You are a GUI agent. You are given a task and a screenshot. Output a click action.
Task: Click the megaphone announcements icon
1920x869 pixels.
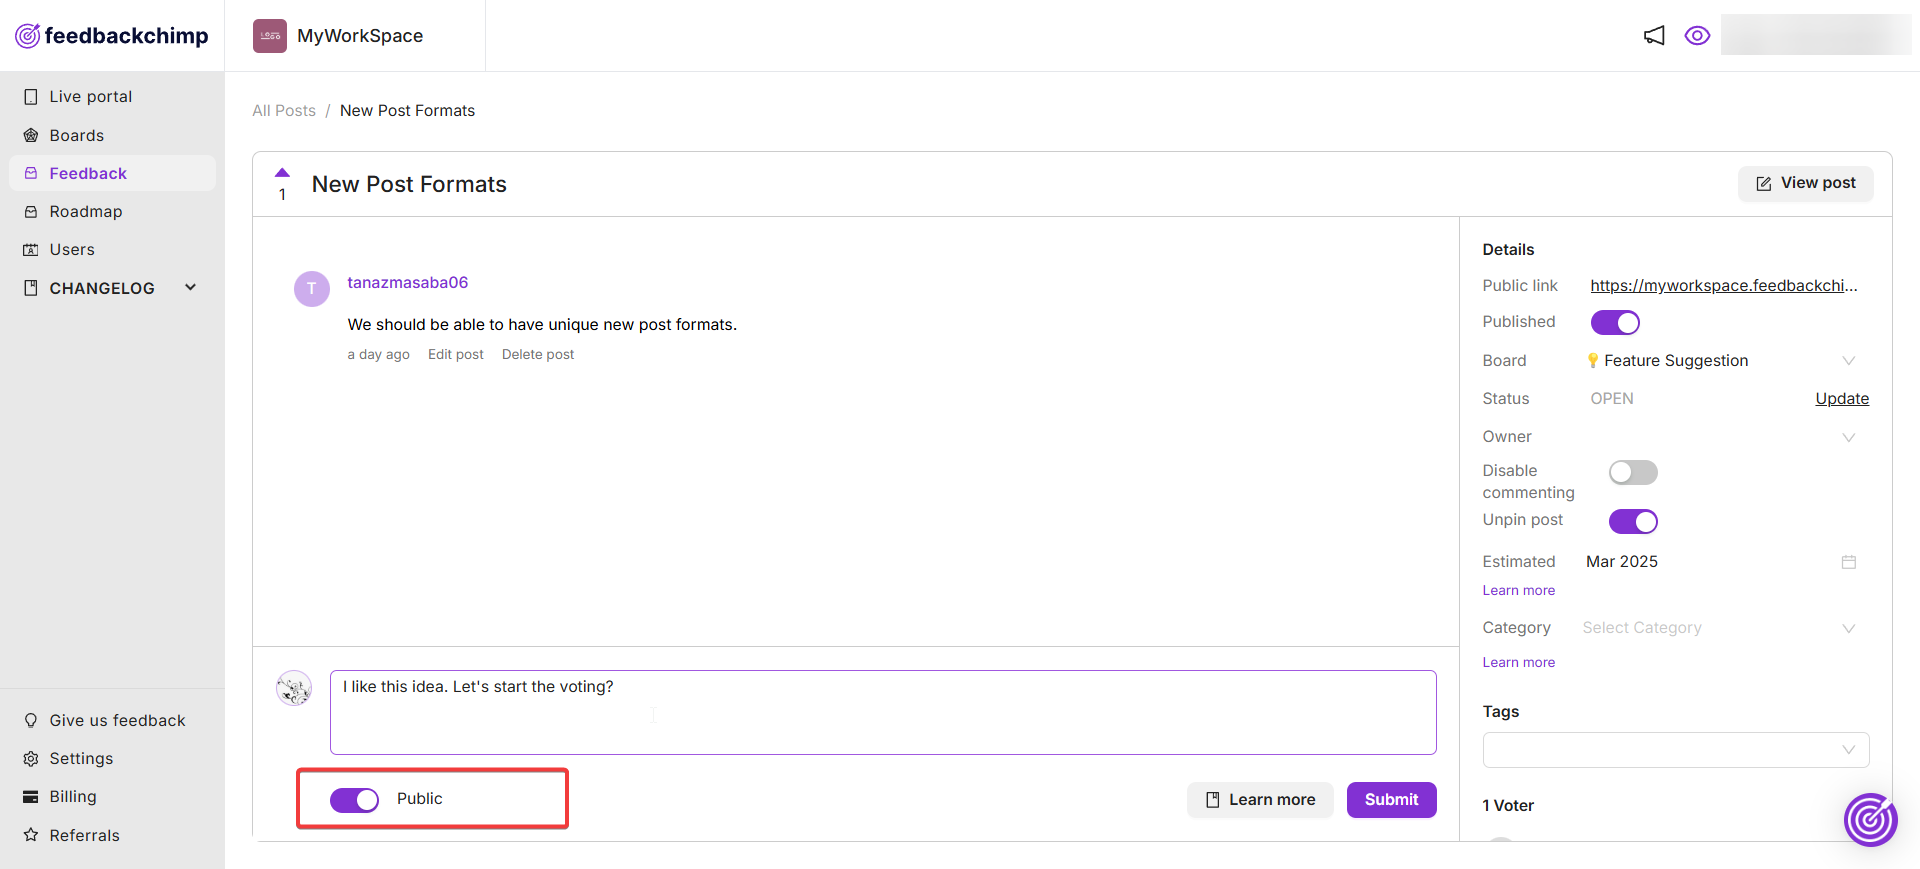coord(1654,36)
